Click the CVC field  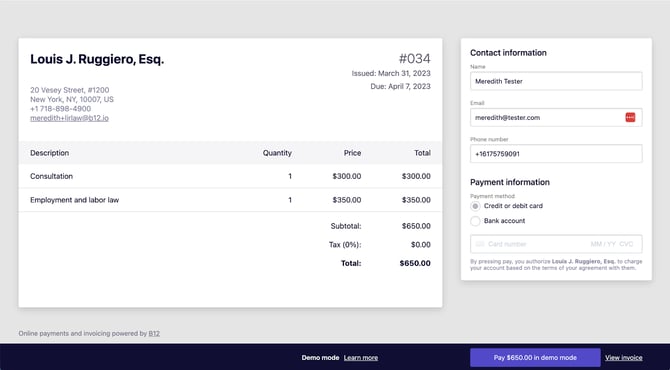(x=626, y=244)
